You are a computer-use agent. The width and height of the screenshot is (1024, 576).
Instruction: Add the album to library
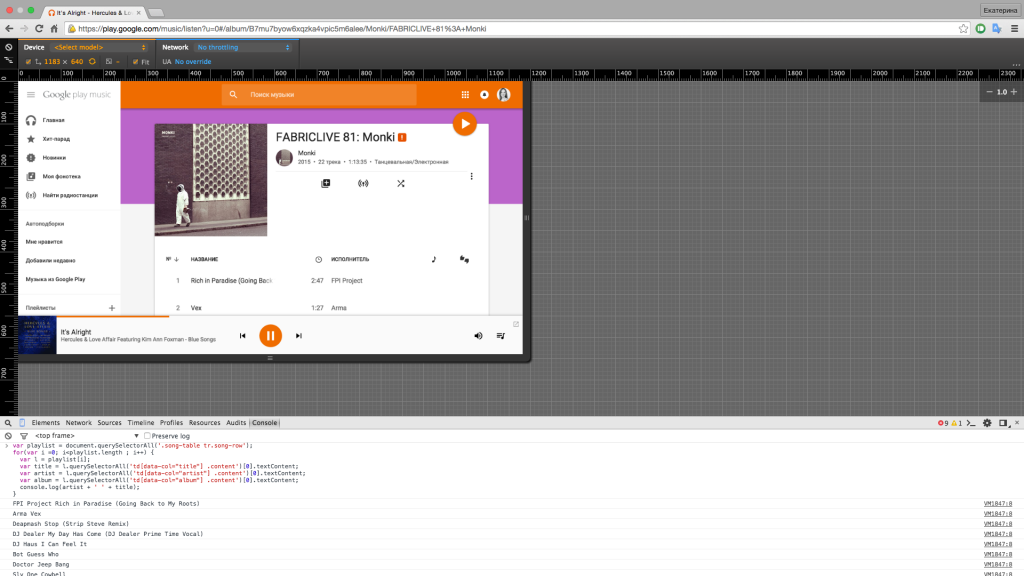click(x=325, y=183)
